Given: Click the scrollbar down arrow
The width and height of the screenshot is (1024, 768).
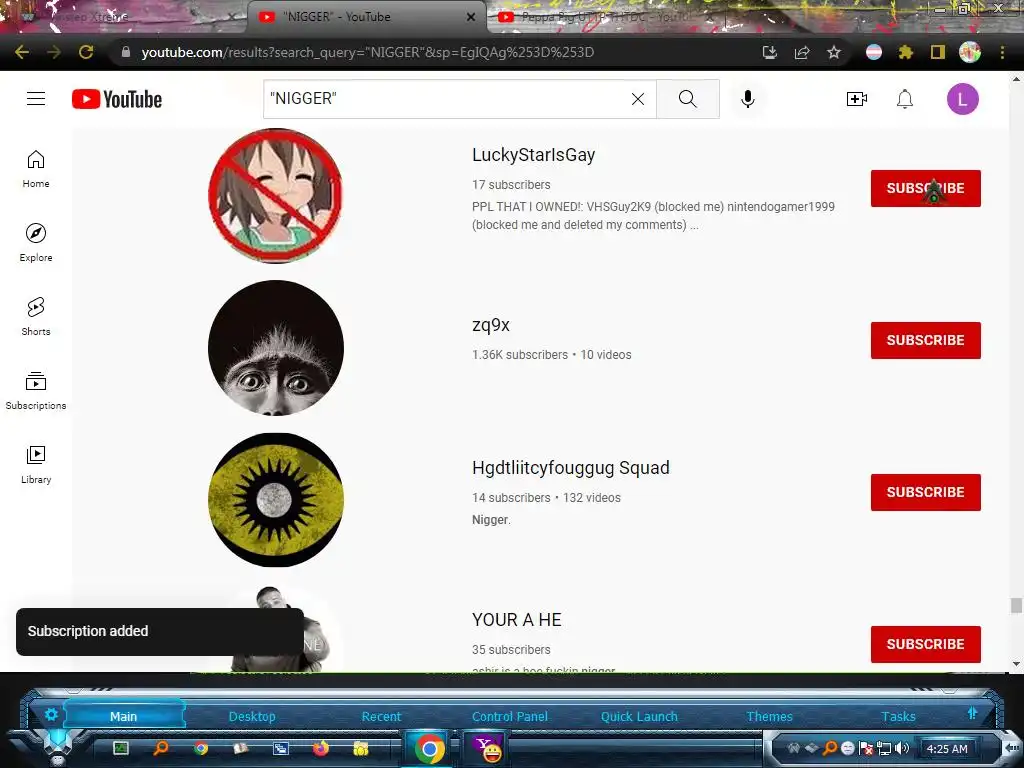Looking at the screenshot, I should [x=1016, y=664].
